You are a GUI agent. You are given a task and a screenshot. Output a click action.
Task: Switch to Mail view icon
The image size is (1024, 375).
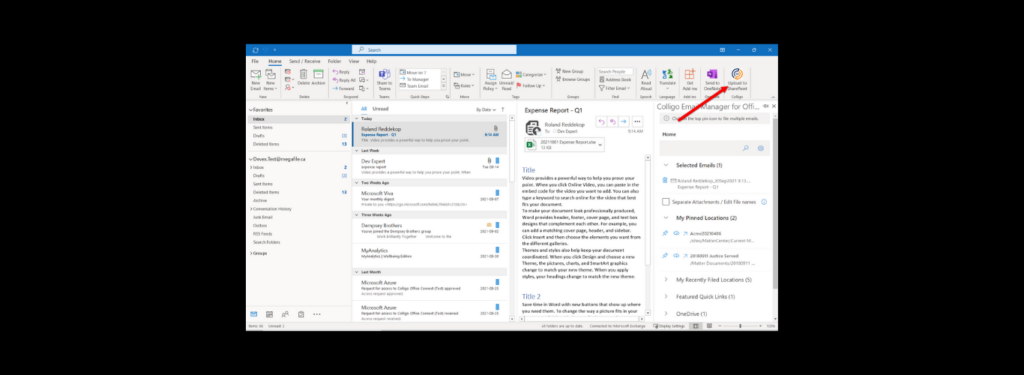253,314
